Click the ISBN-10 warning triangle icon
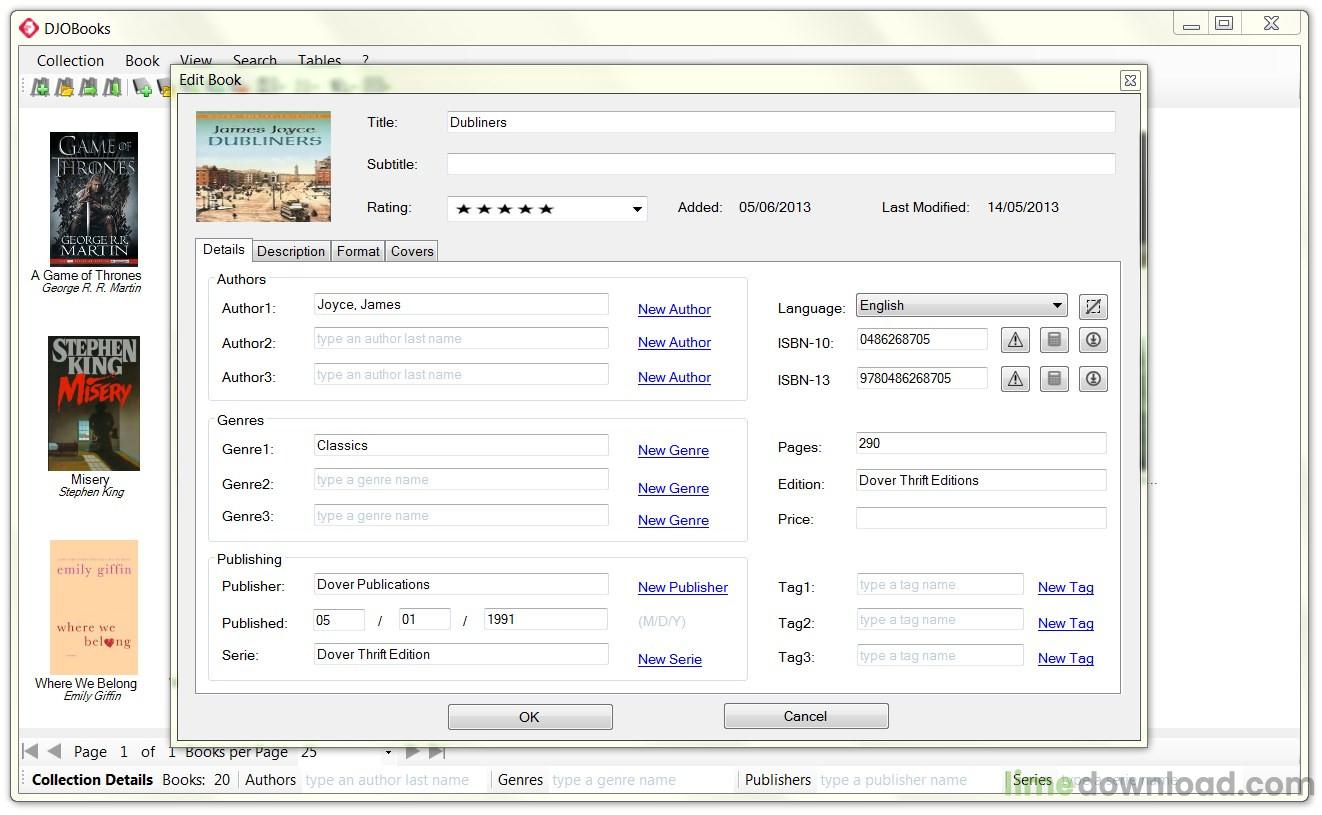This screenshot has width=1322, height=815. pyautogui.click(x=1015, y=341)
